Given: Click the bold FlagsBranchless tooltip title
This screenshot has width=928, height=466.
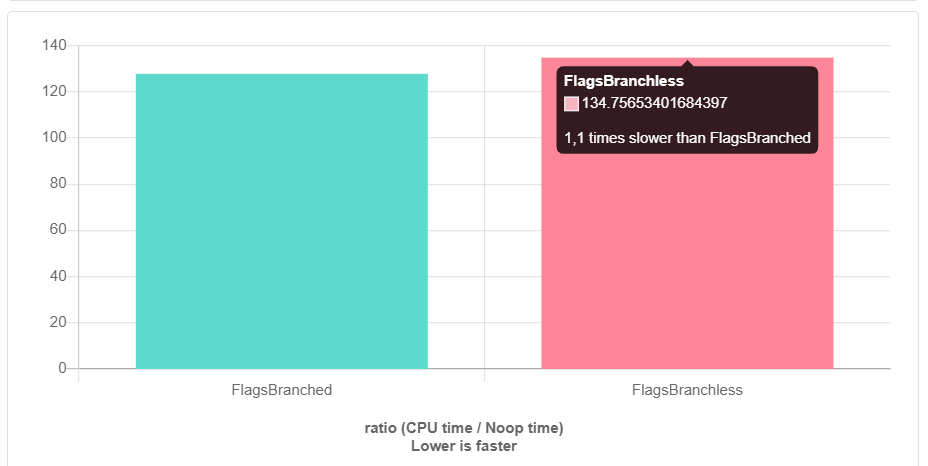Looking at the screenshot, I should (x=623, y=81).
